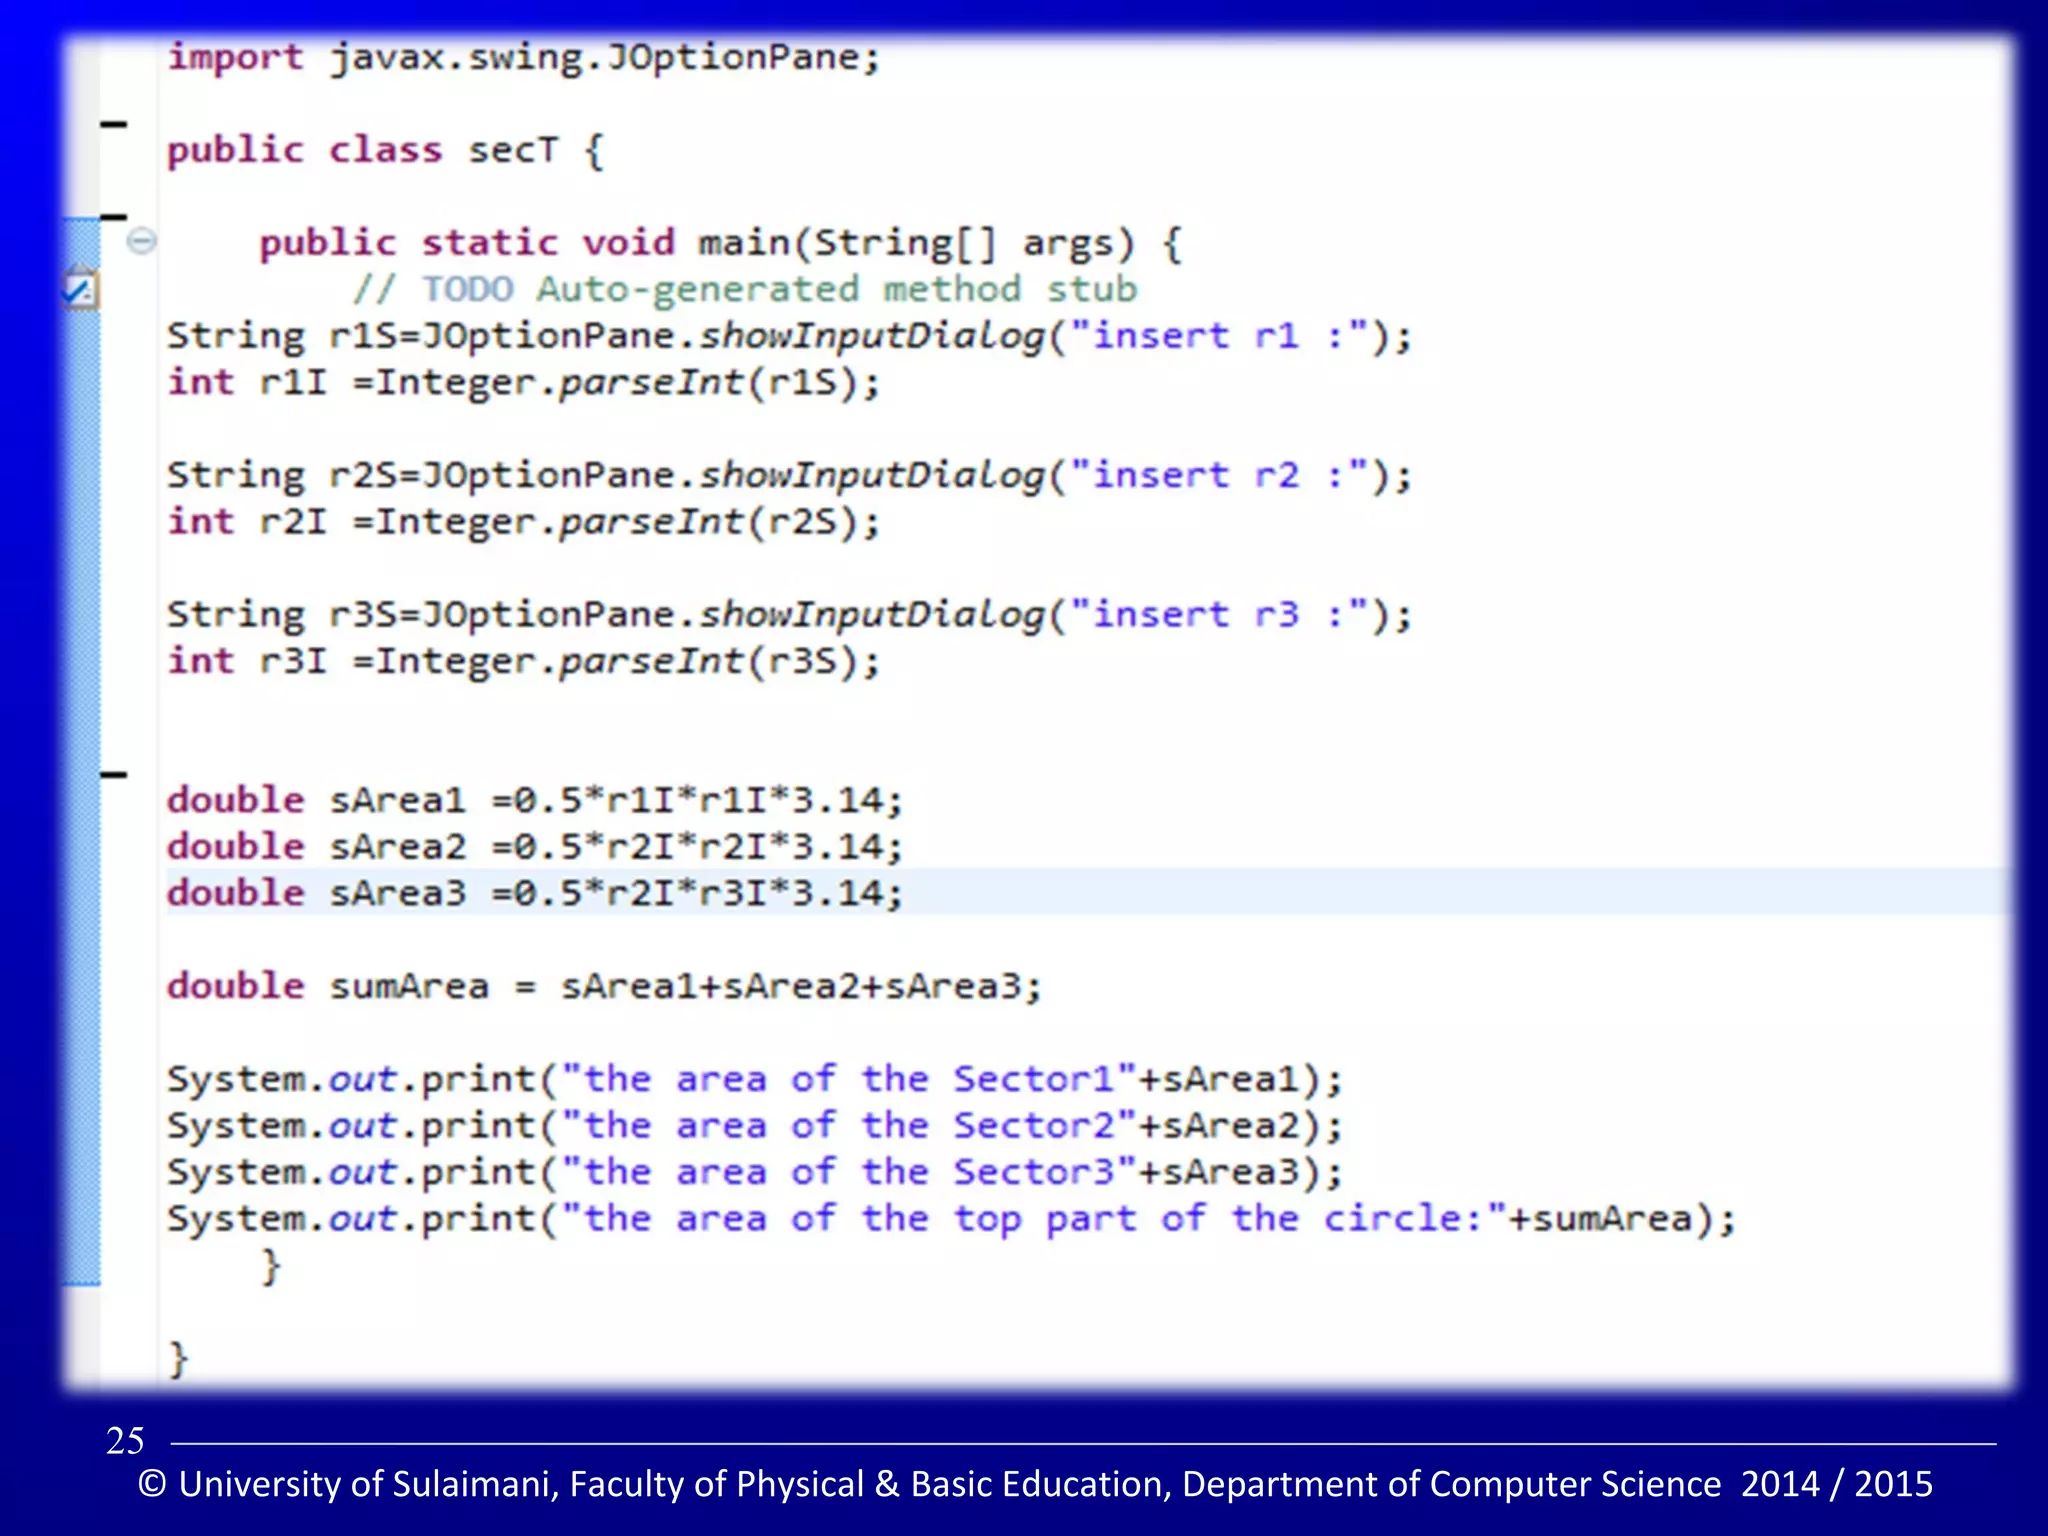Click the slide number 25

(x=125, y=1441)
